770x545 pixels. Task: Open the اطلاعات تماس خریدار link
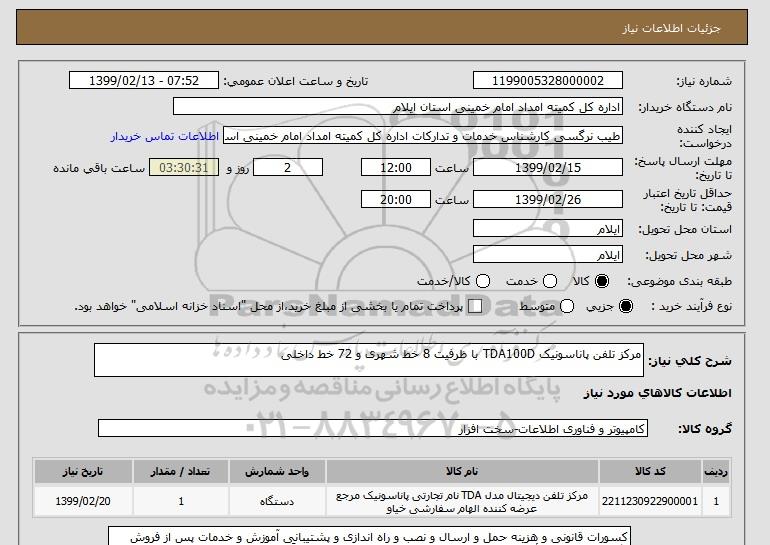[x=165, y=136]
